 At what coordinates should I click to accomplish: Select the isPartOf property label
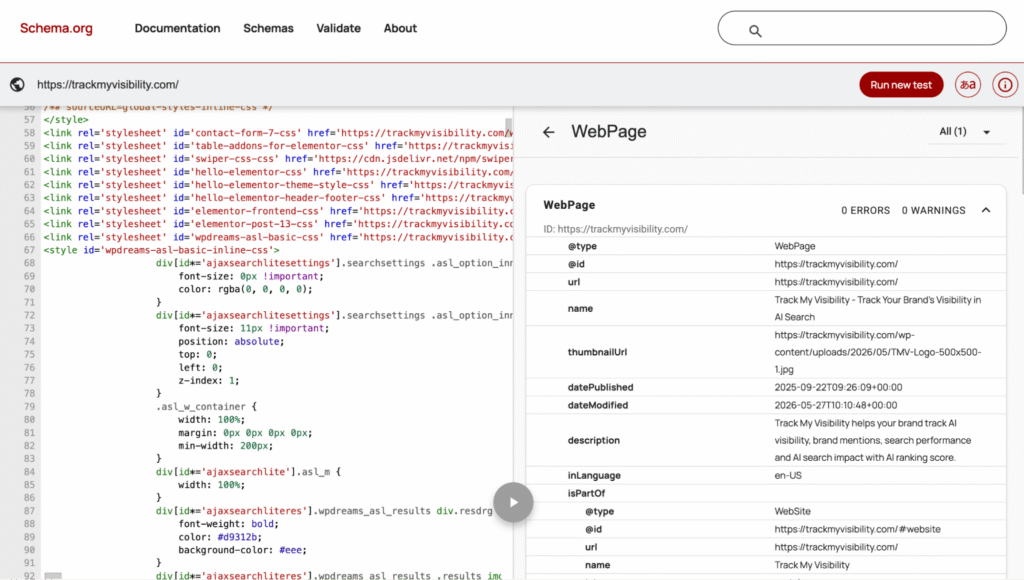click(586, 493)
